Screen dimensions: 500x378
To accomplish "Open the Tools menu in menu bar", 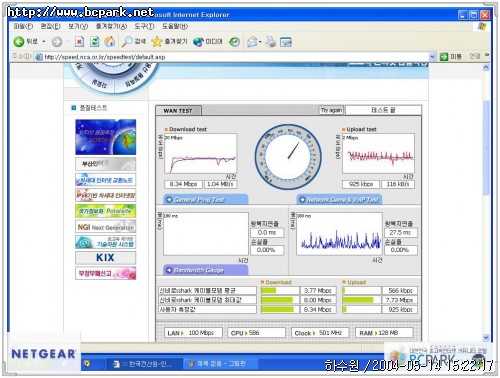I will coord(144,26).
